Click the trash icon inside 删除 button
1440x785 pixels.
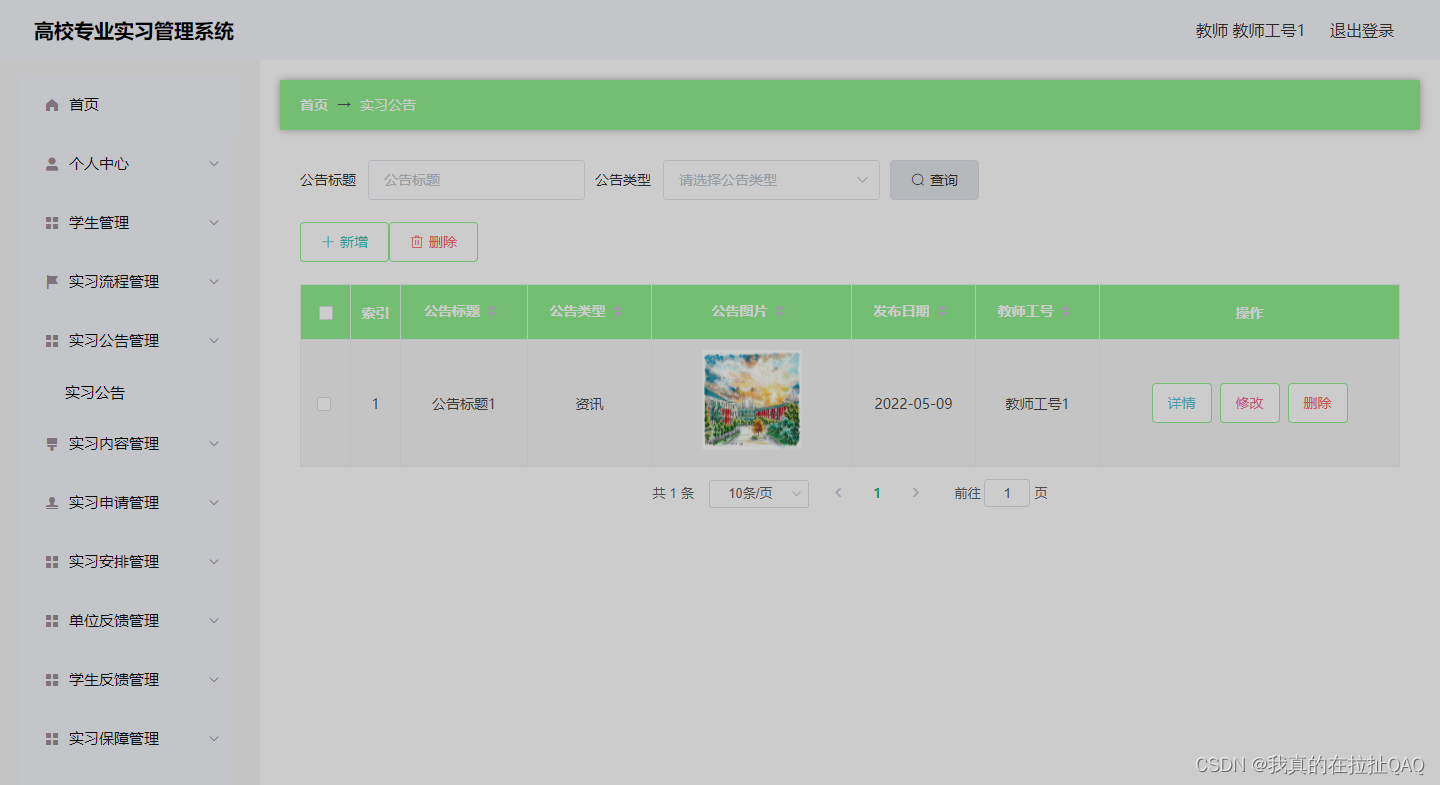415,241
